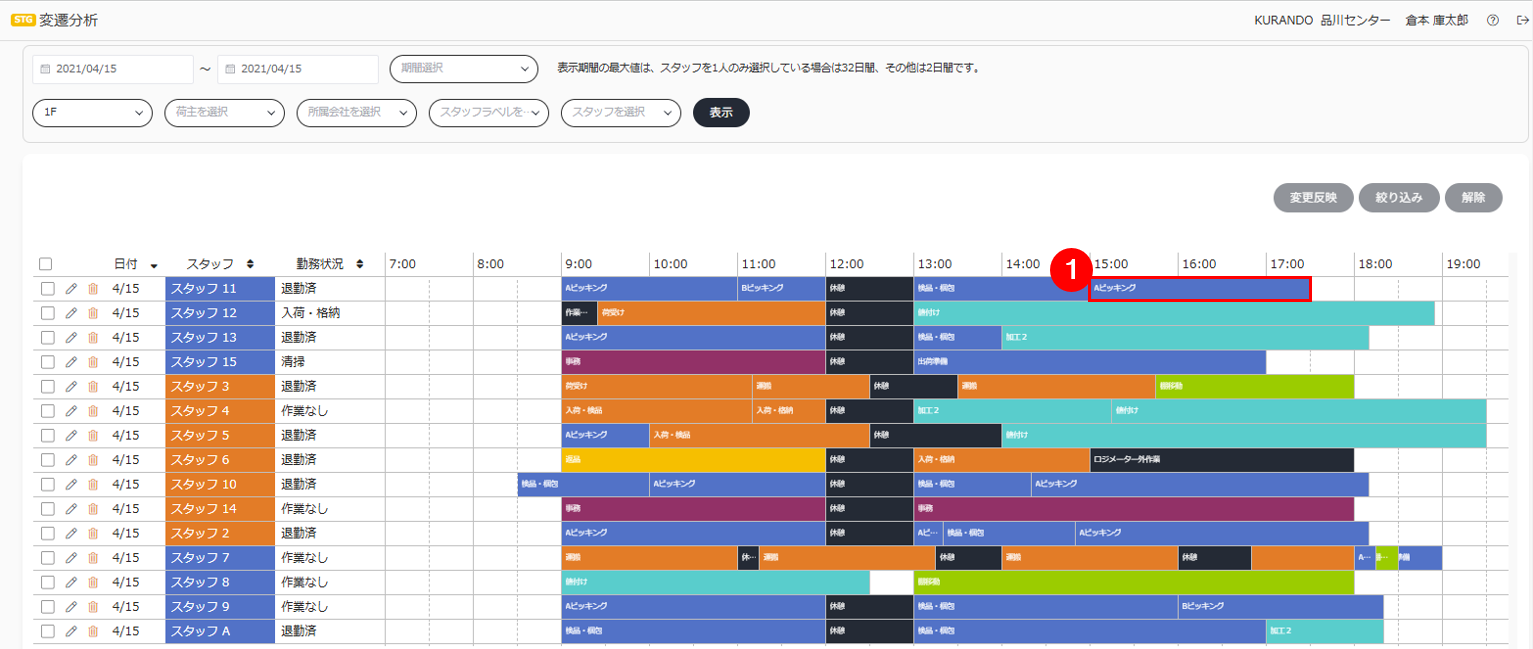The image size is (1533, 649).
Task: Click the 出荷準備 bar in the スタッフ 15 row
Action: (x=1089, y=362)
